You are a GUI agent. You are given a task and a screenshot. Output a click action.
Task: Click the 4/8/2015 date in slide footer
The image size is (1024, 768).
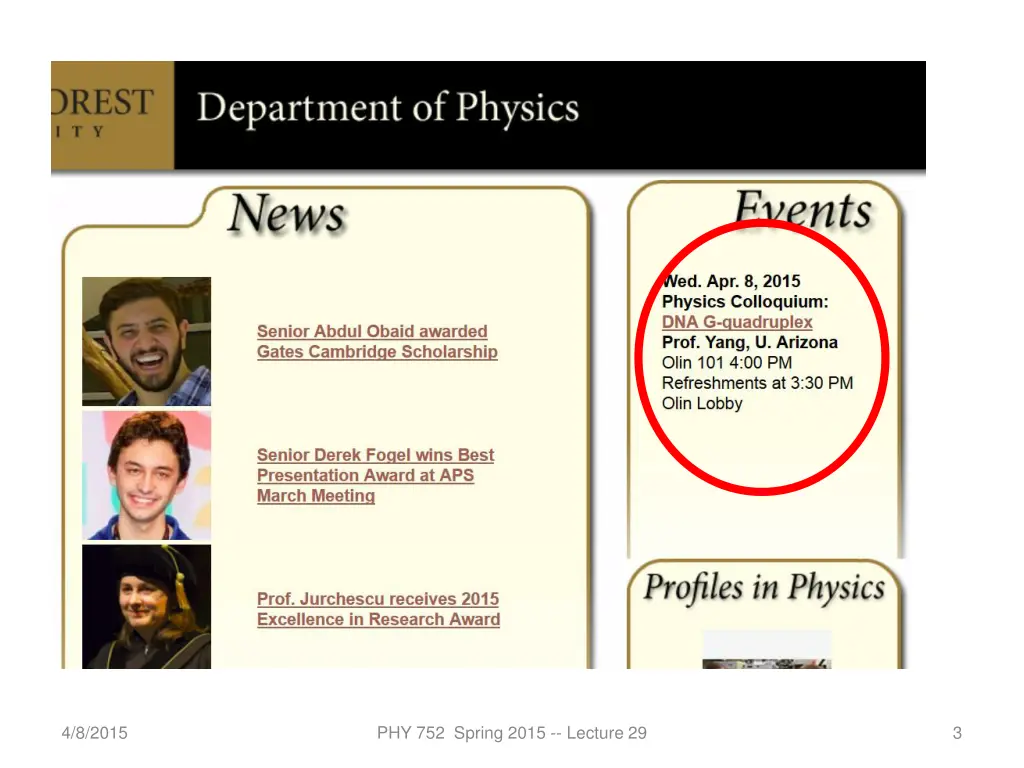click(x=94, y=733)
